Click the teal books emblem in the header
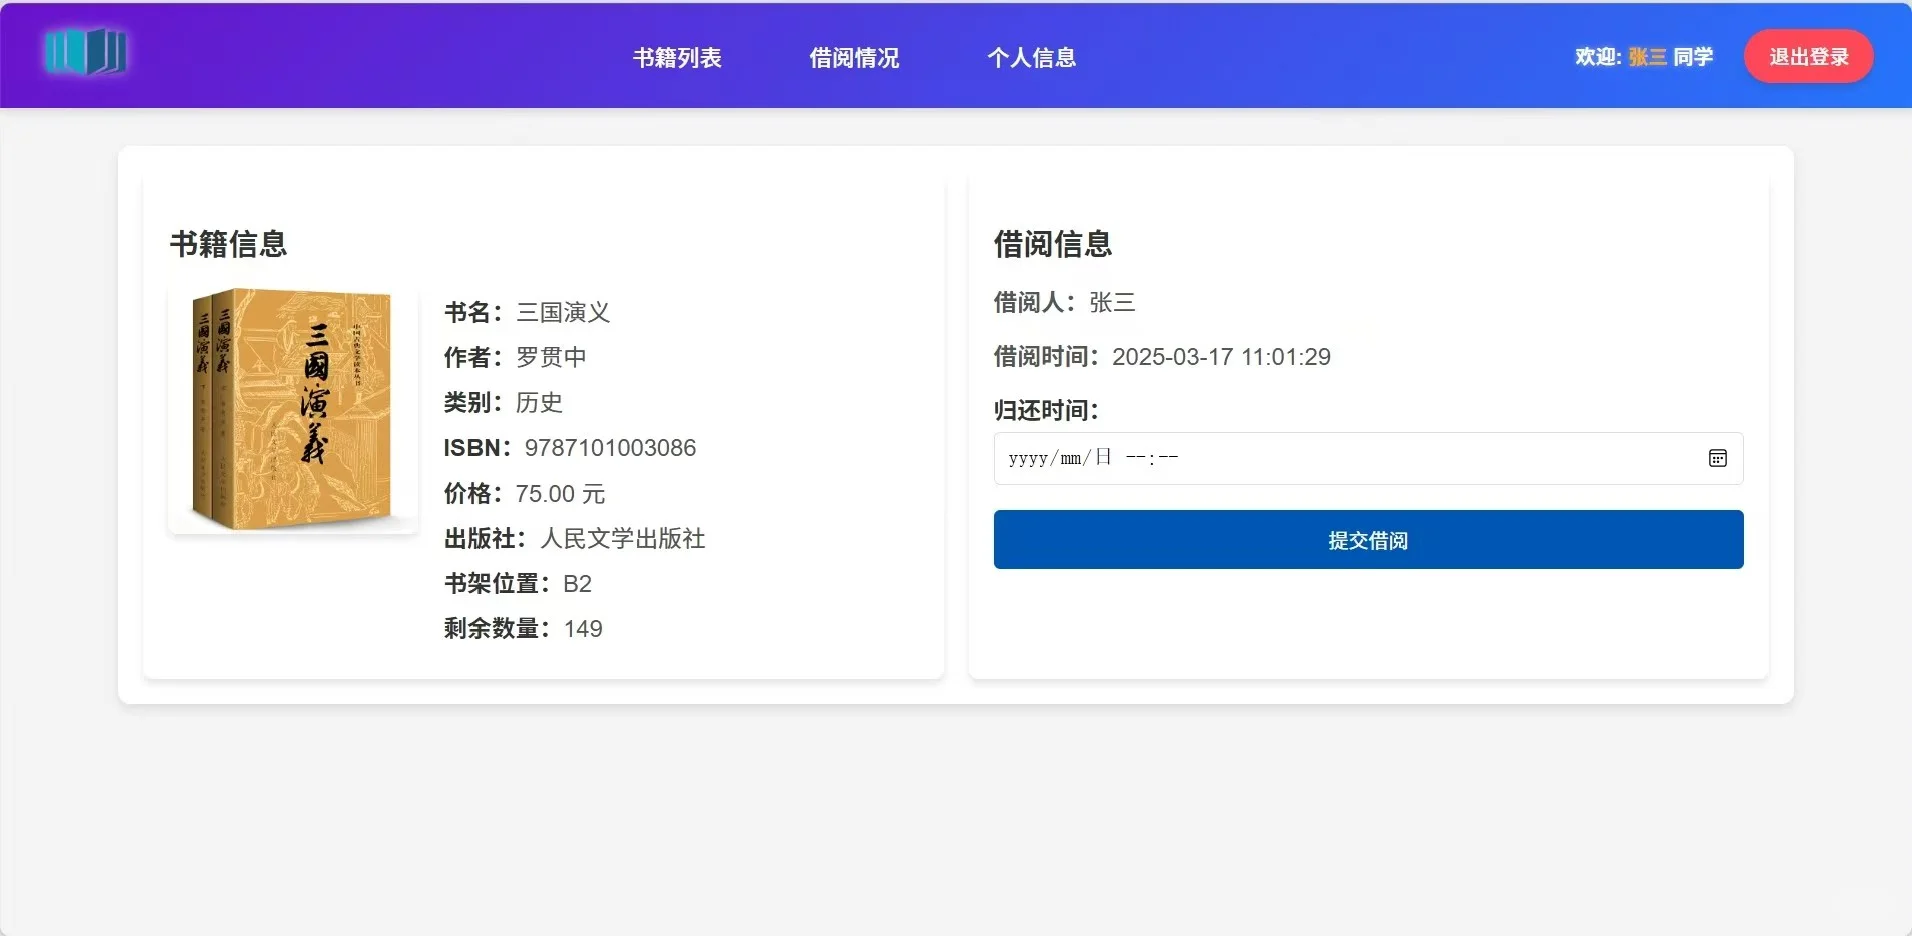The width and height of the screenshot is (1912, 936). click(x=87, y=54)
